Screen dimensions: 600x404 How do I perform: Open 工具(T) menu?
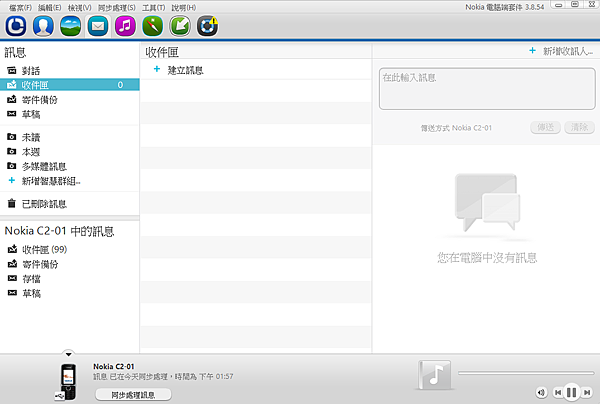(153, 7)
